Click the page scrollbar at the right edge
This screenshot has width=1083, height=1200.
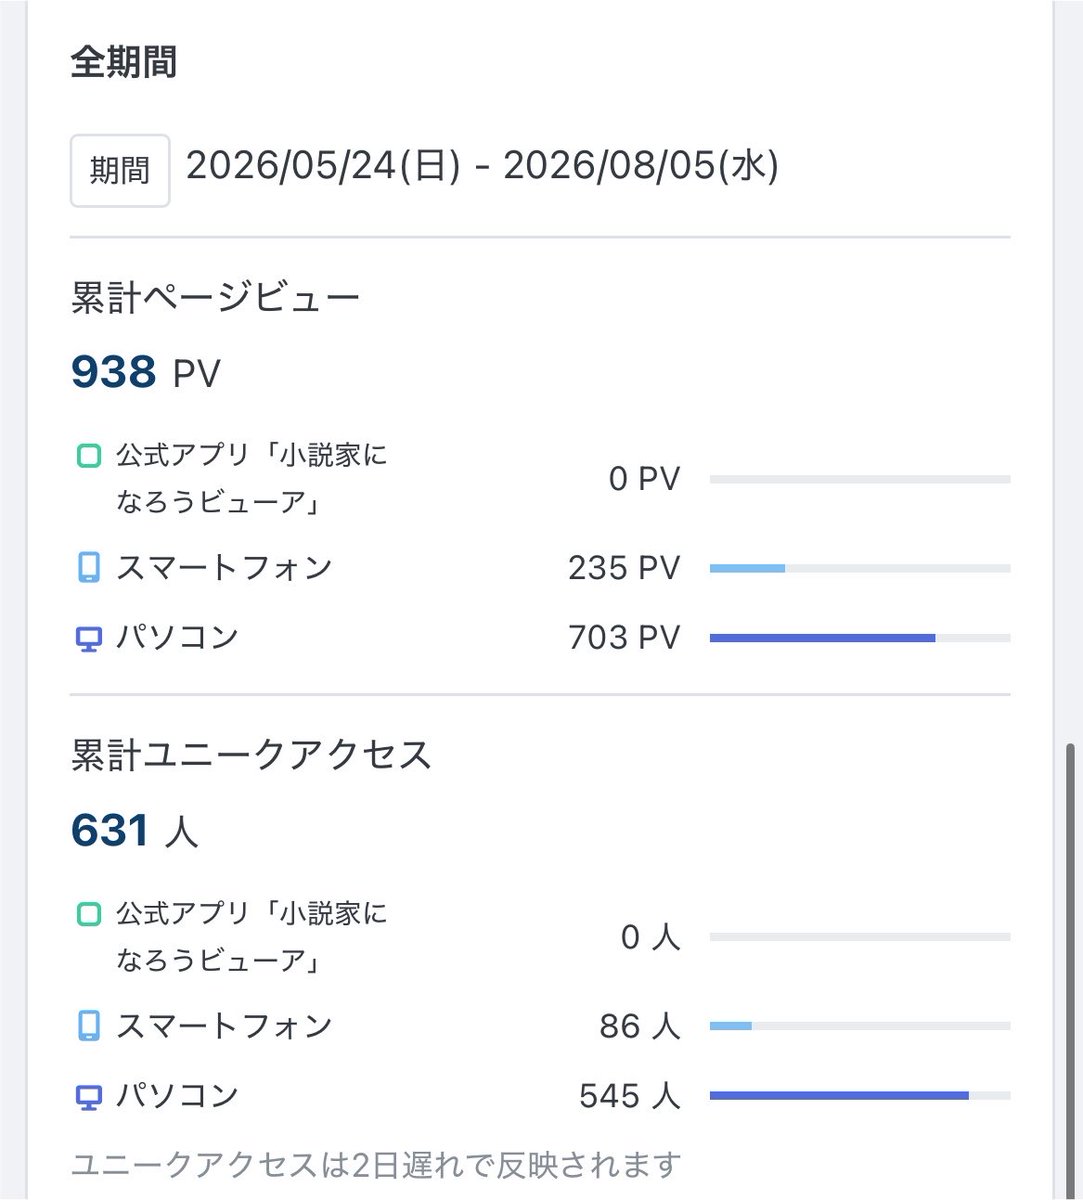pos(1071,970)
